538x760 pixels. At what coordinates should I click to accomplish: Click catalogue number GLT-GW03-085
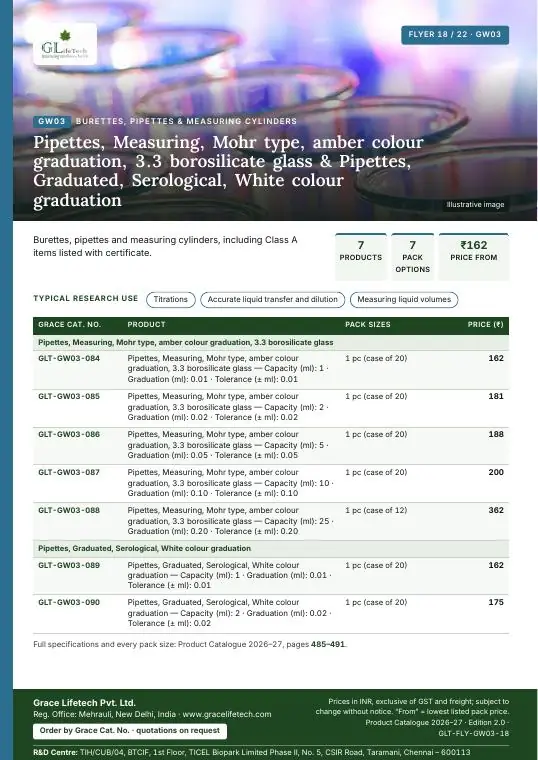coord(69,396)
